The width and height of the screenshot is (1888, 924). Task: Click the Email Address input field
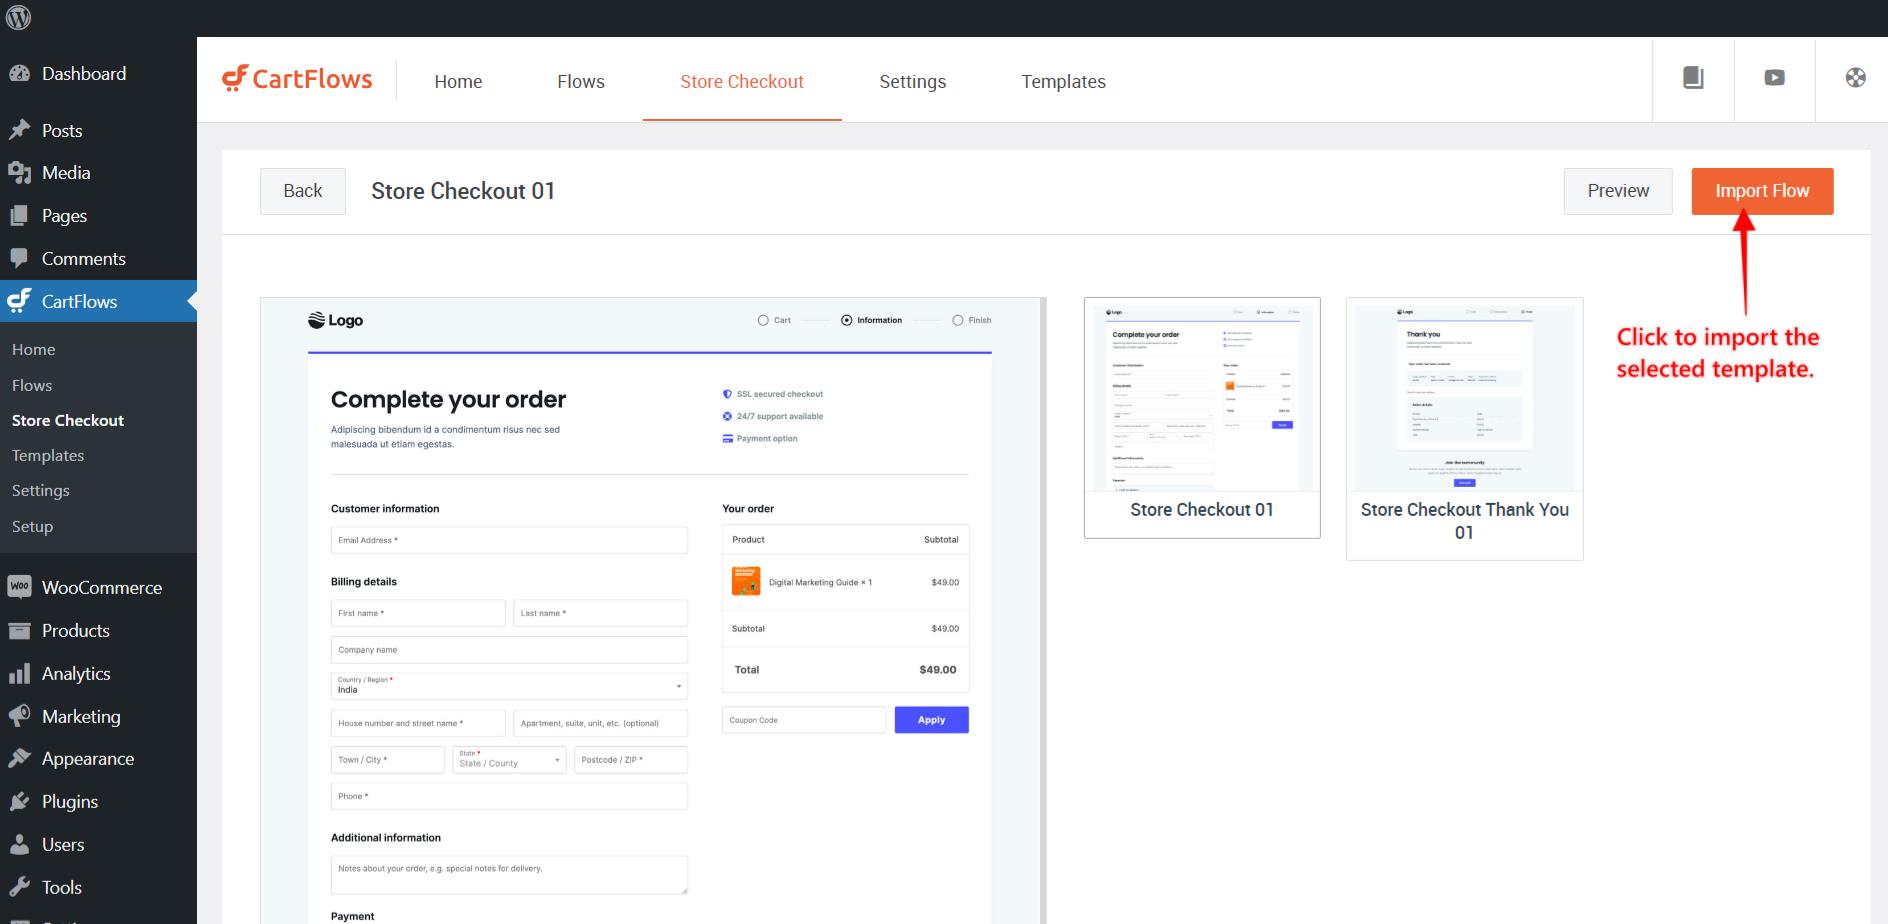(509, 540)
